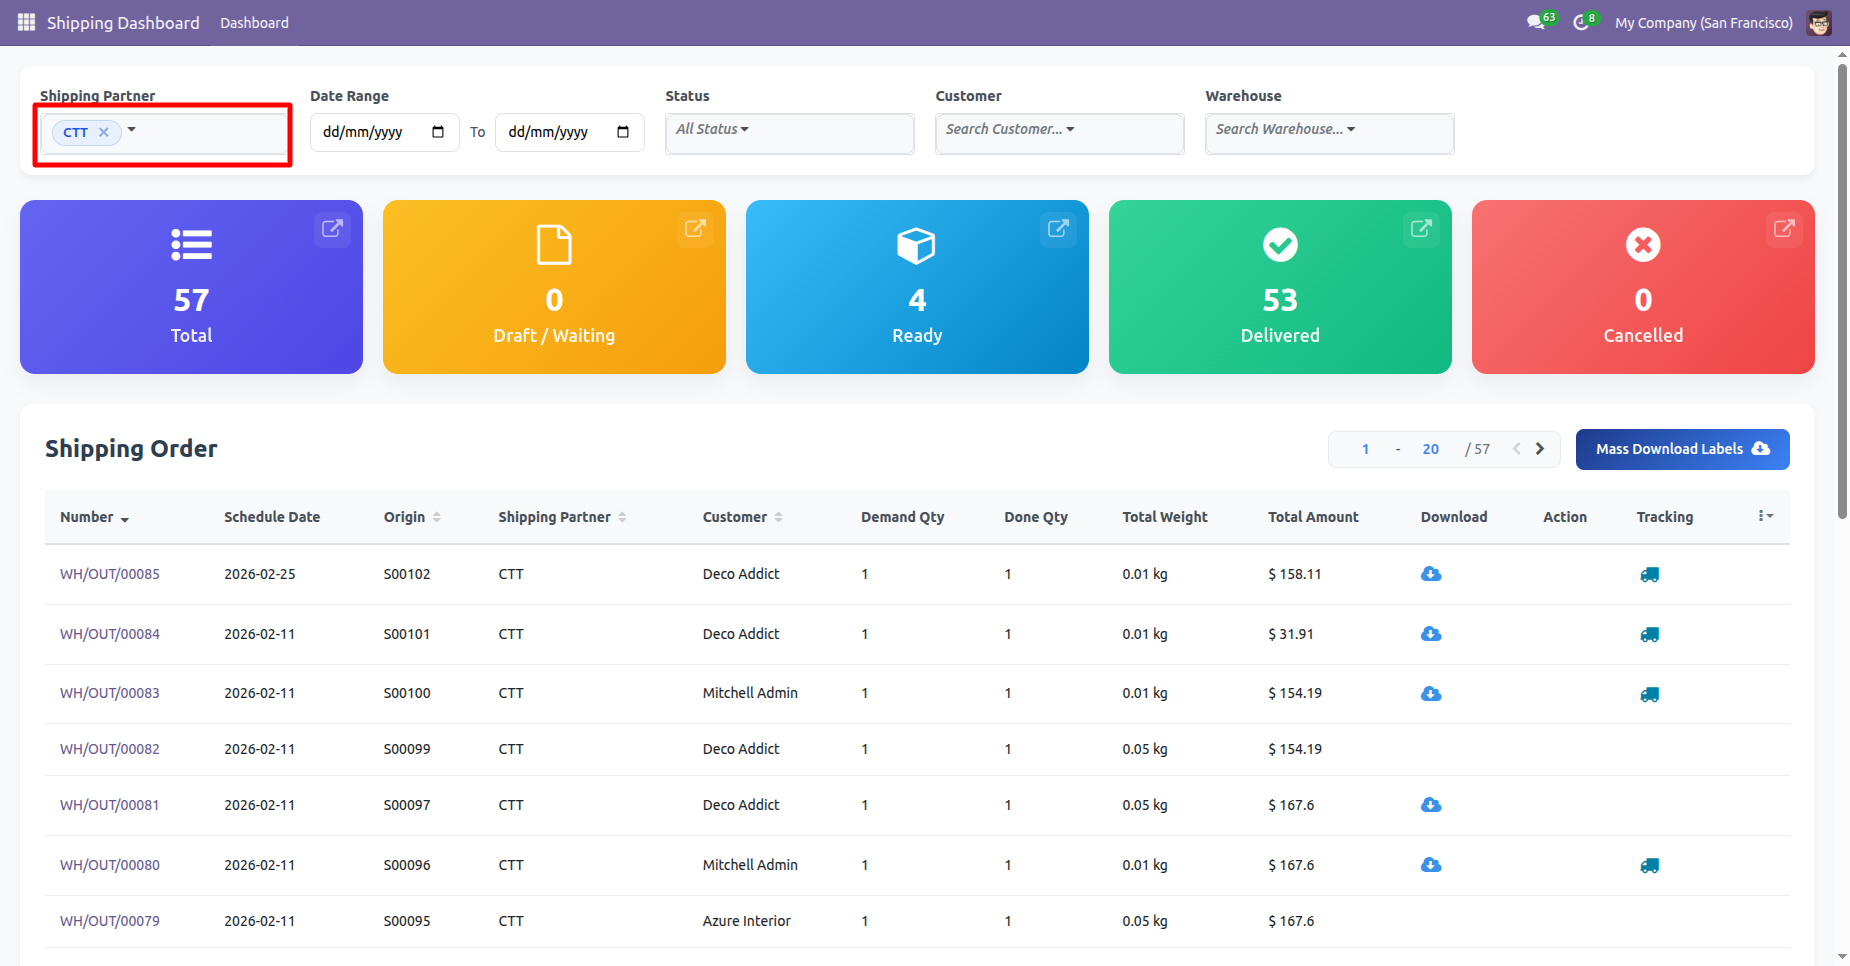Open external link on Cancelled card
This screenshot has height=966, width=1850.
[1784, 229]
